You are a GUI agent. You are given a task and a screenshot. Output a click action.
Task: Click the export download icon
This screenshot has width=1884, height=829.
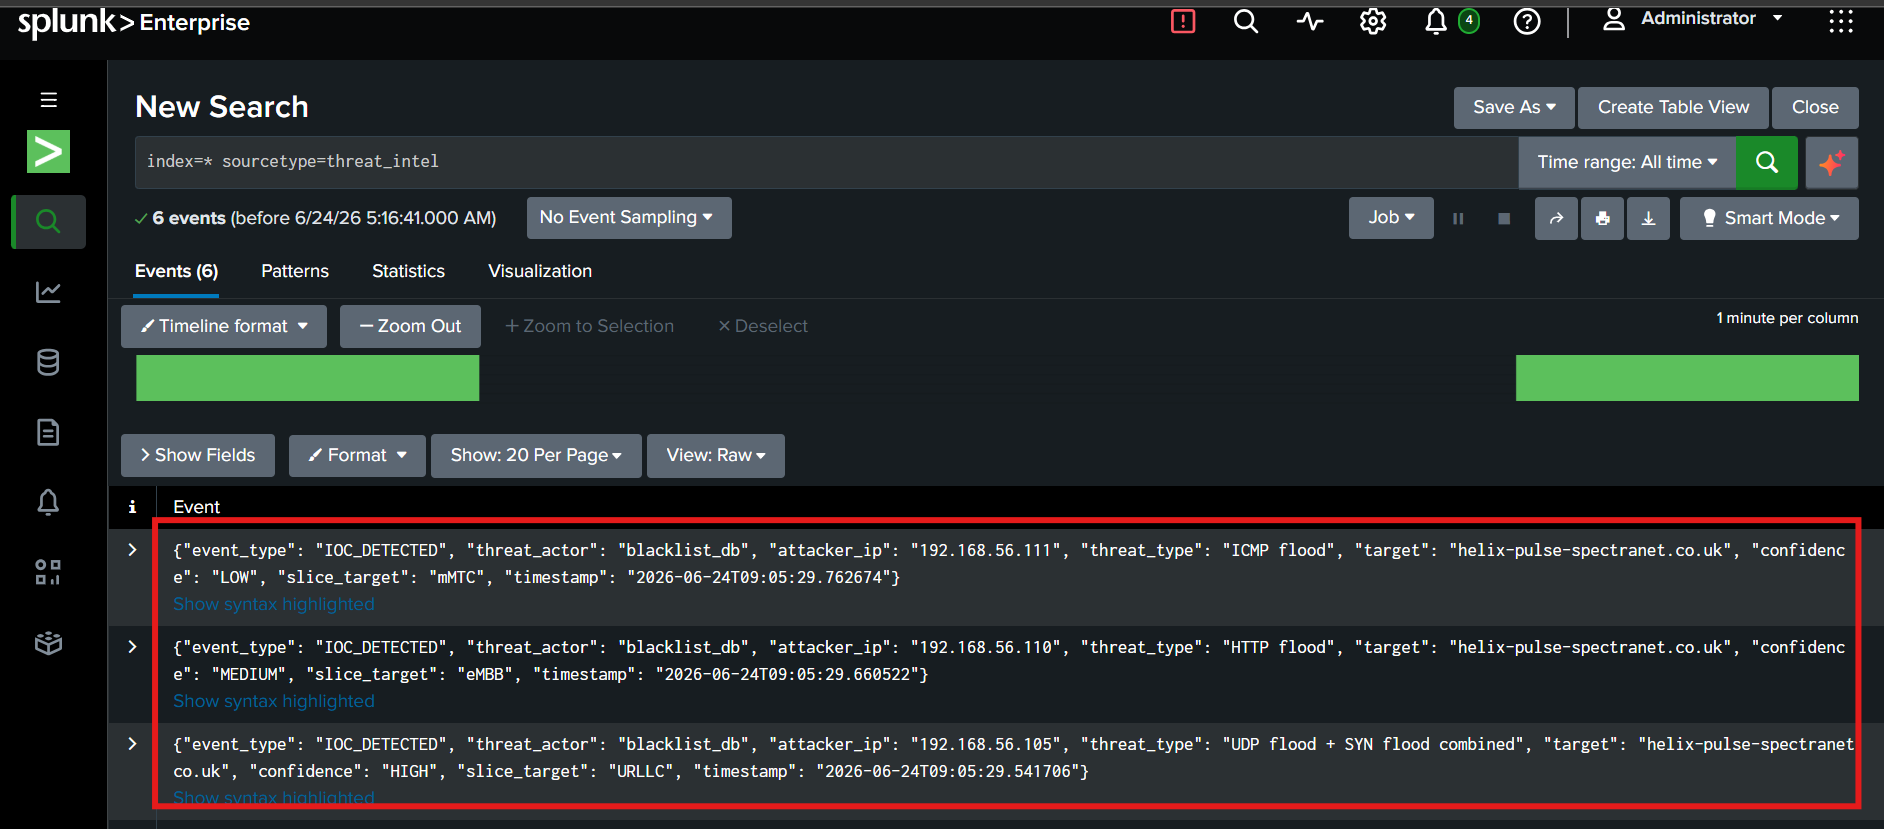pyautogui.click(x=1648, y=218)
